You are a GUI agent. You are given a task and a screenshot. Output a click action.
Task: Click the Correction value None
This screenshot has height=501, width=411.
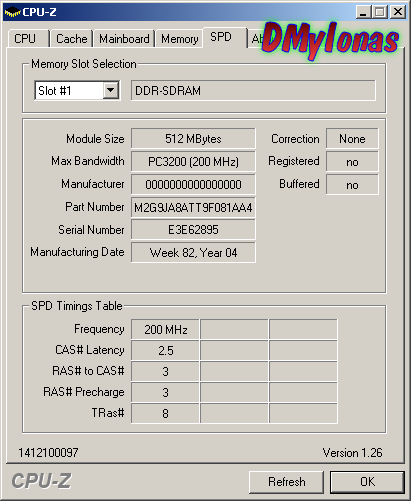(x=352, y=139)
